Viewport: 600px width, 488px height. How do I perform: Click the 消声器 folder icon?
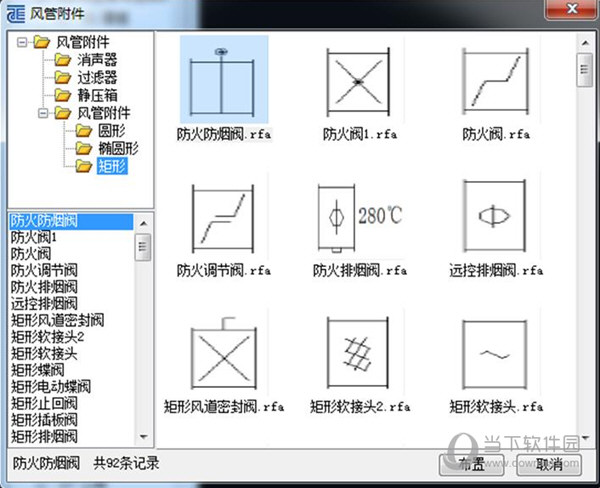[63, 60]
